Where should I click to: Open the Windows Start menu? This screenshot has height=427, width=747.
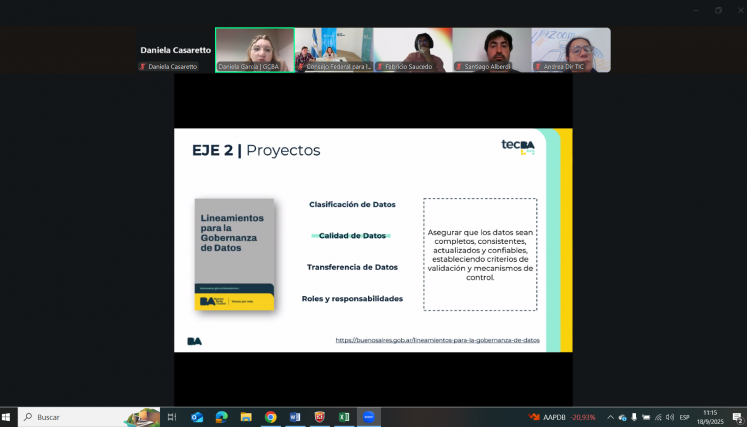pos(7,417)
